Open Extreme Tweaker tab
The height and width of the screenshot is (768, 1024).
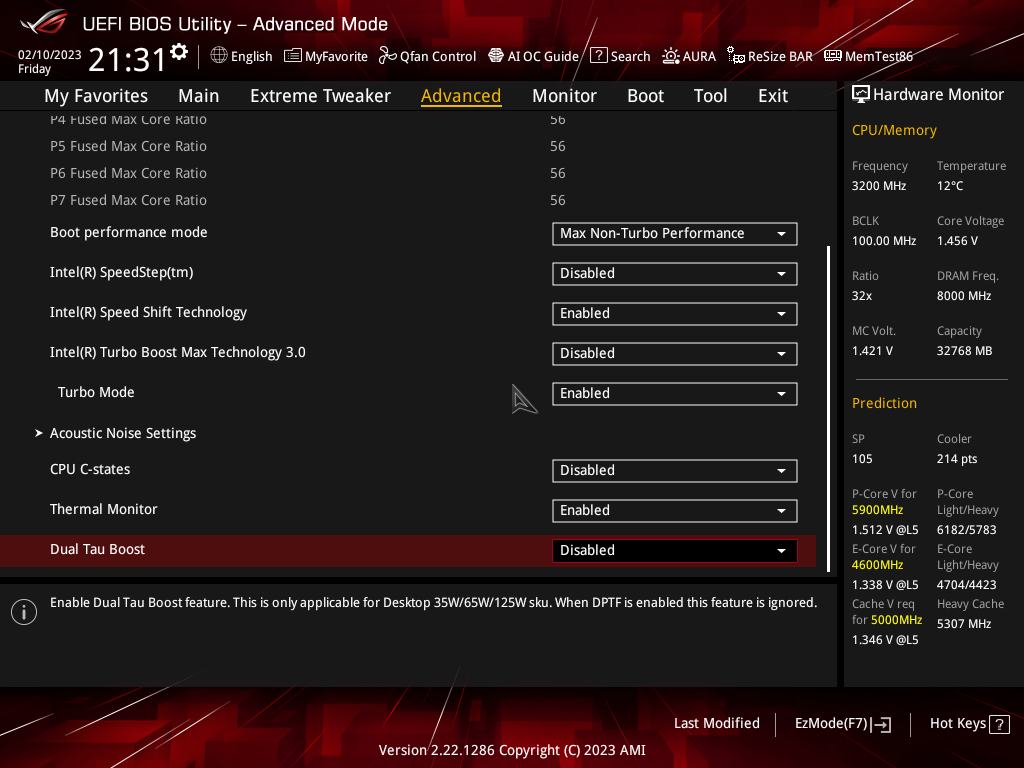click(x=320, y=95)
